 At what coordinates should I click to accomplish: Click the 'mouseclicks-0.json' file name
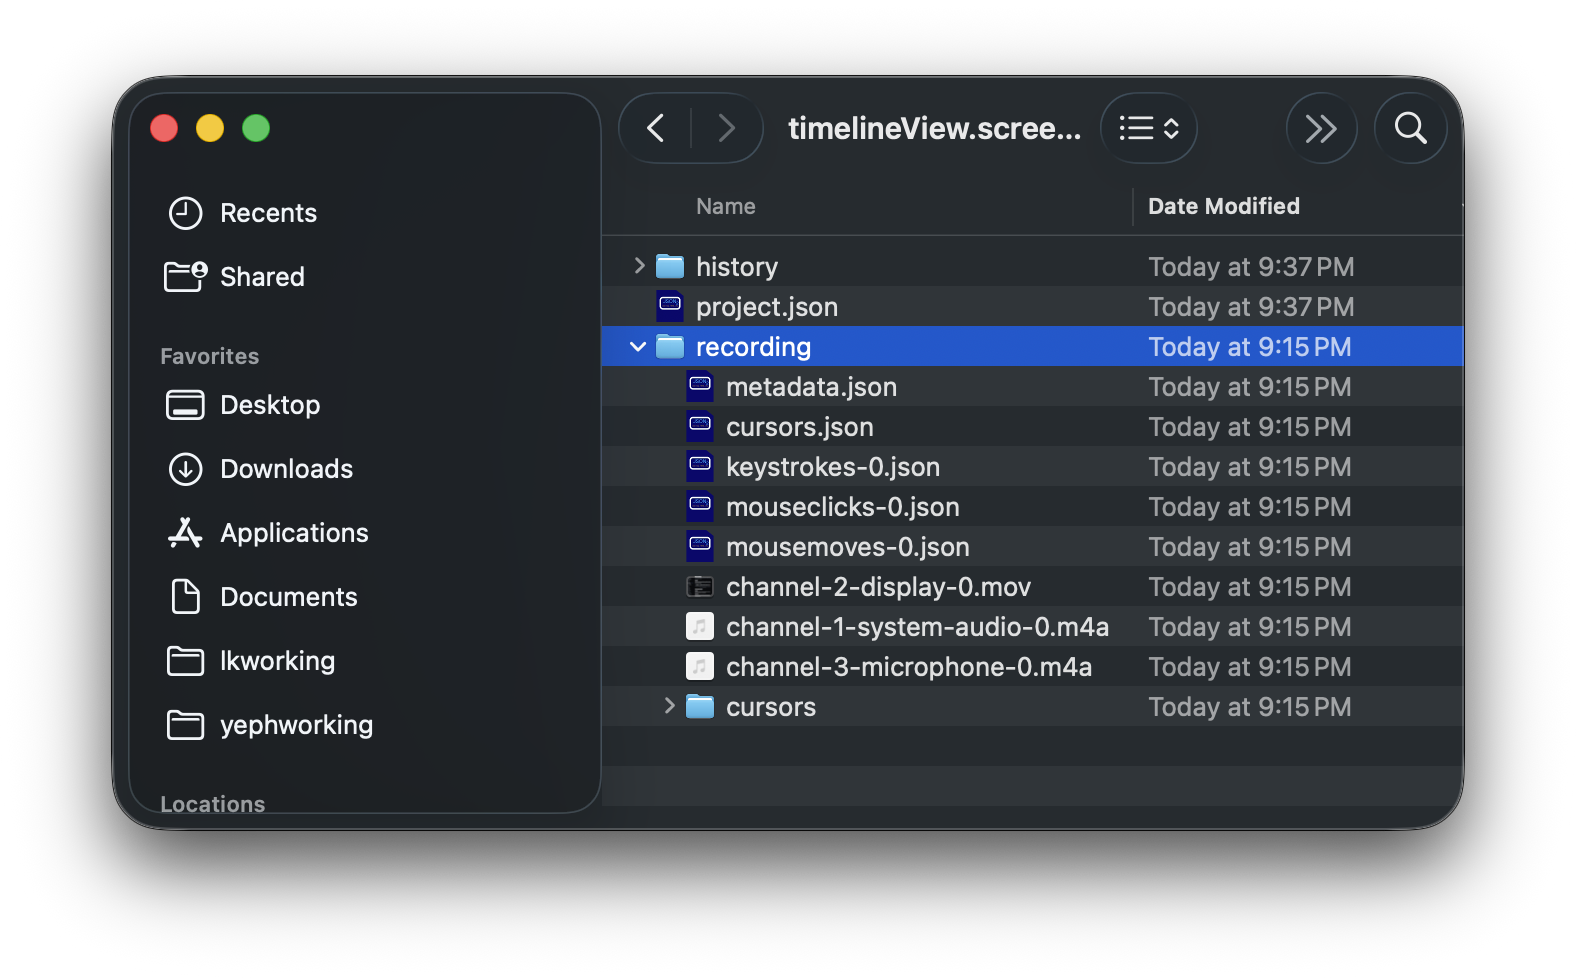click(843, 507)
